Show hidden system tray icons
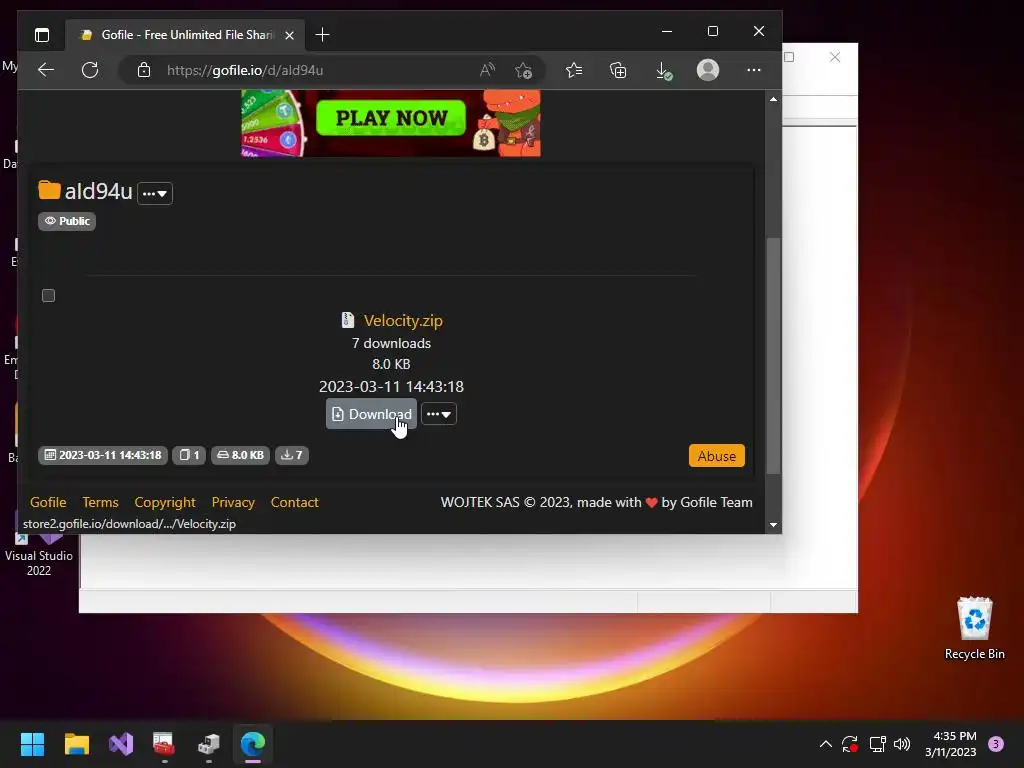 [825, 744]
